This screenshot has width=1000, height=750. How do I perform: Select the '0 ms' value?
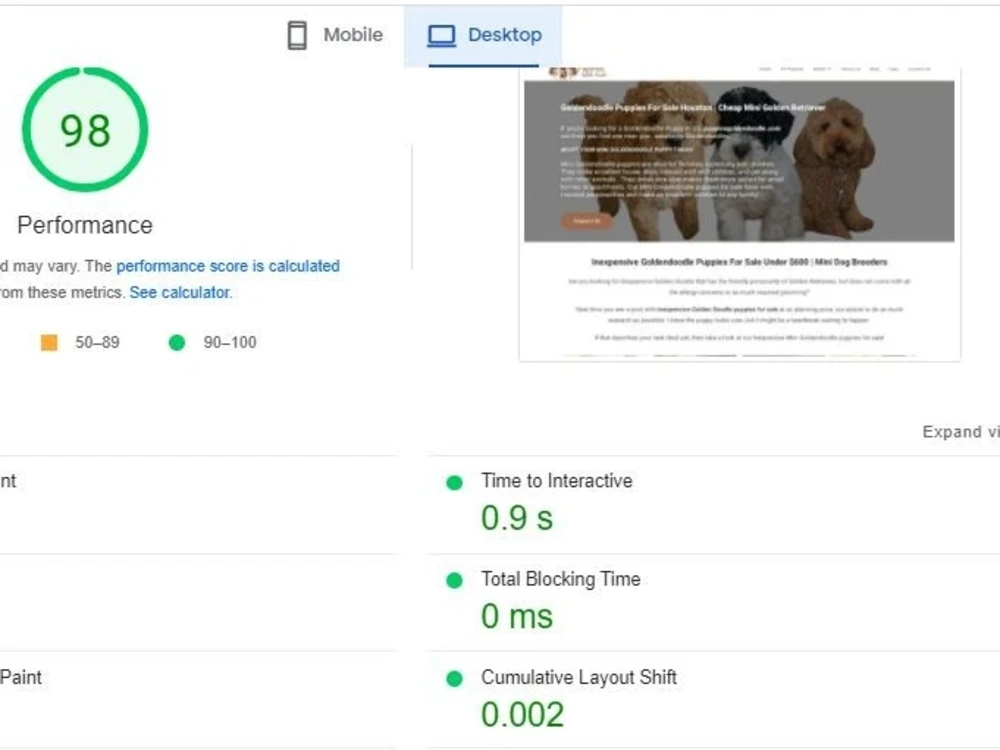517,616
